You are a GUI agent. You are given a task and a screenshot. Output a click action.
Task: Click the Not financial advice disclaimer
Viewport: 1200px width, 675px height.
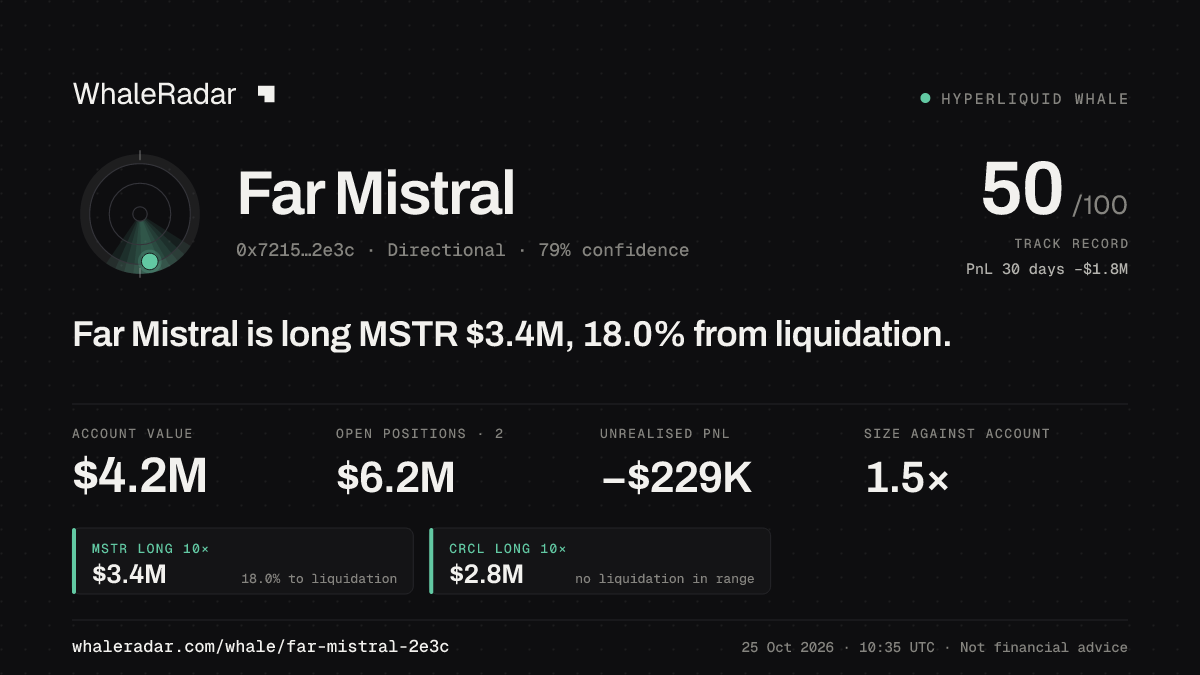(1044, 647)
